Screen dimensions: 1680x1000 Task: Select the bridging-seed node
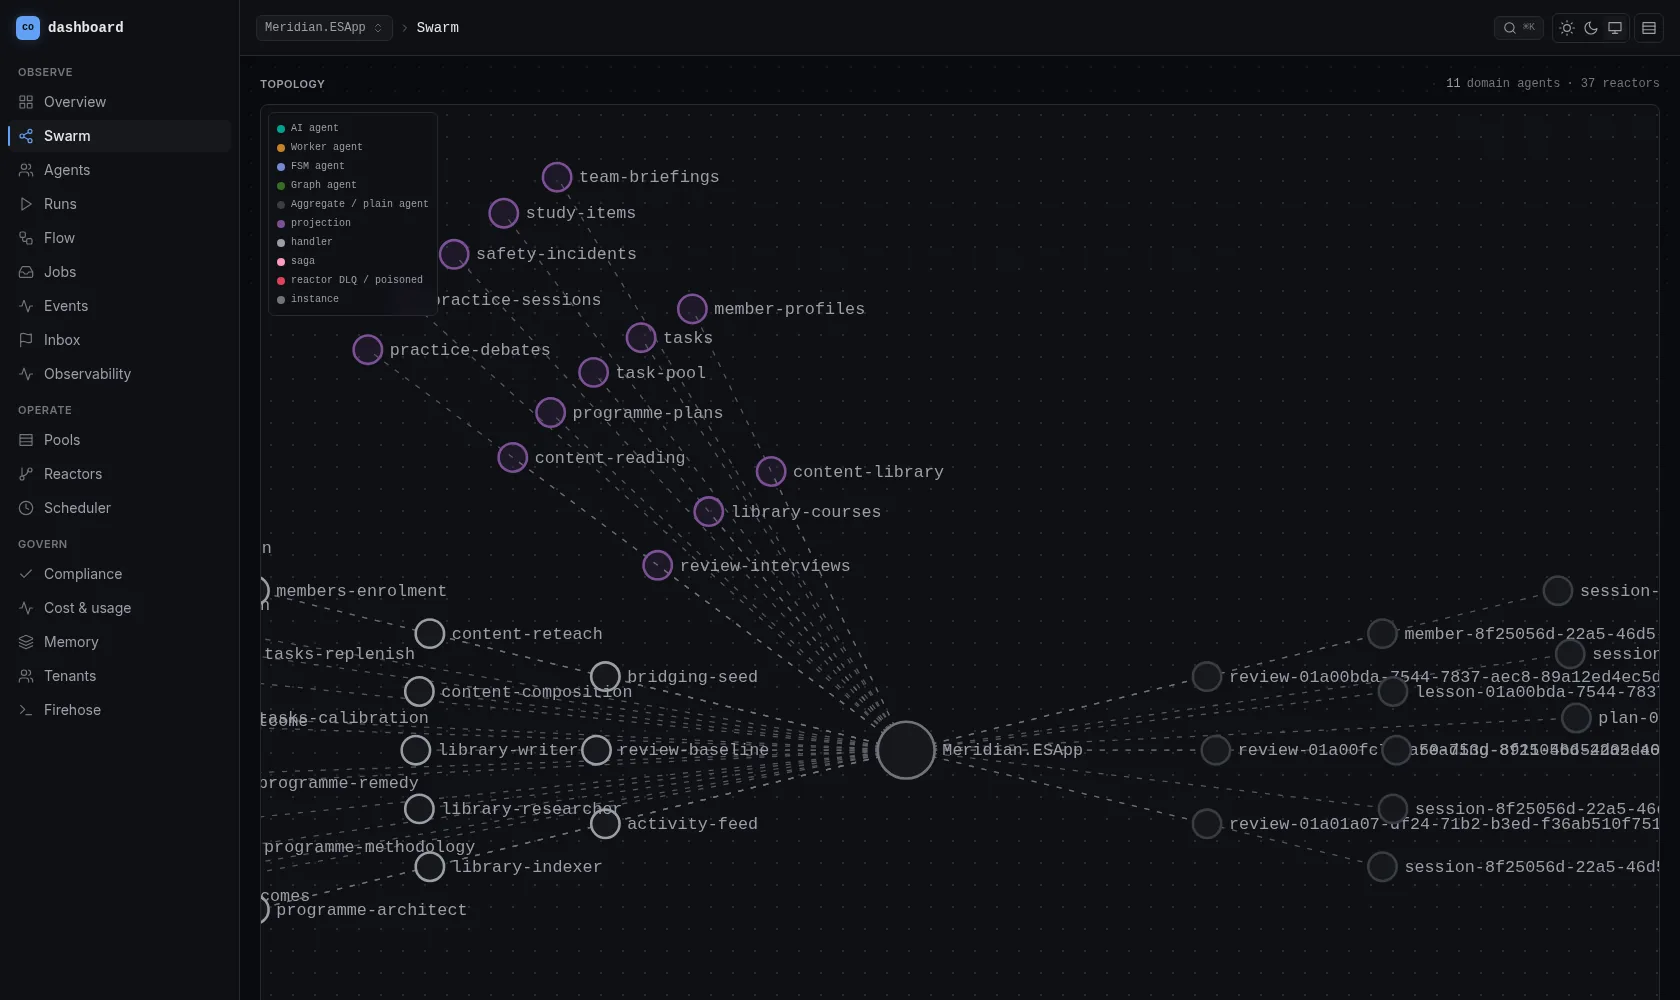605,677
